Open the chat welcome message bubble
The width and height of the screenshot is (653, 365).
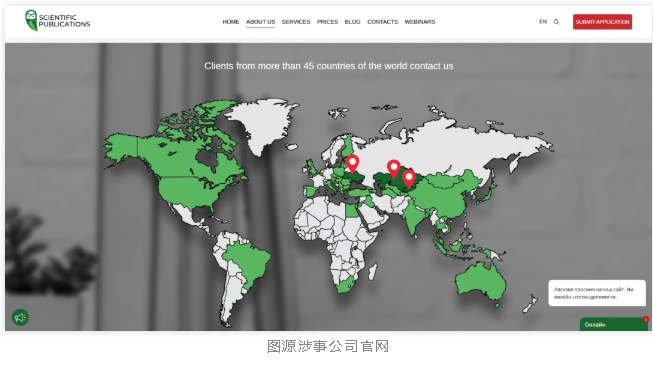pos(597,293)
